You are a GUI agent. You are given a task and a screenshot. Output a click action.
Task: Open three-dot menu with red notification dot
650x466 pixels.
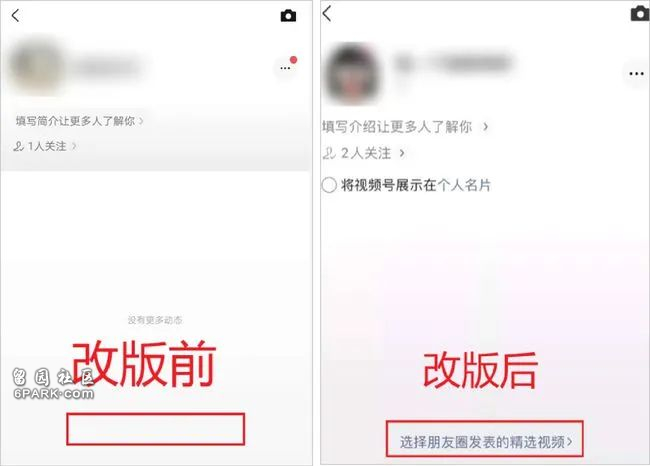[x=286, y=68]
